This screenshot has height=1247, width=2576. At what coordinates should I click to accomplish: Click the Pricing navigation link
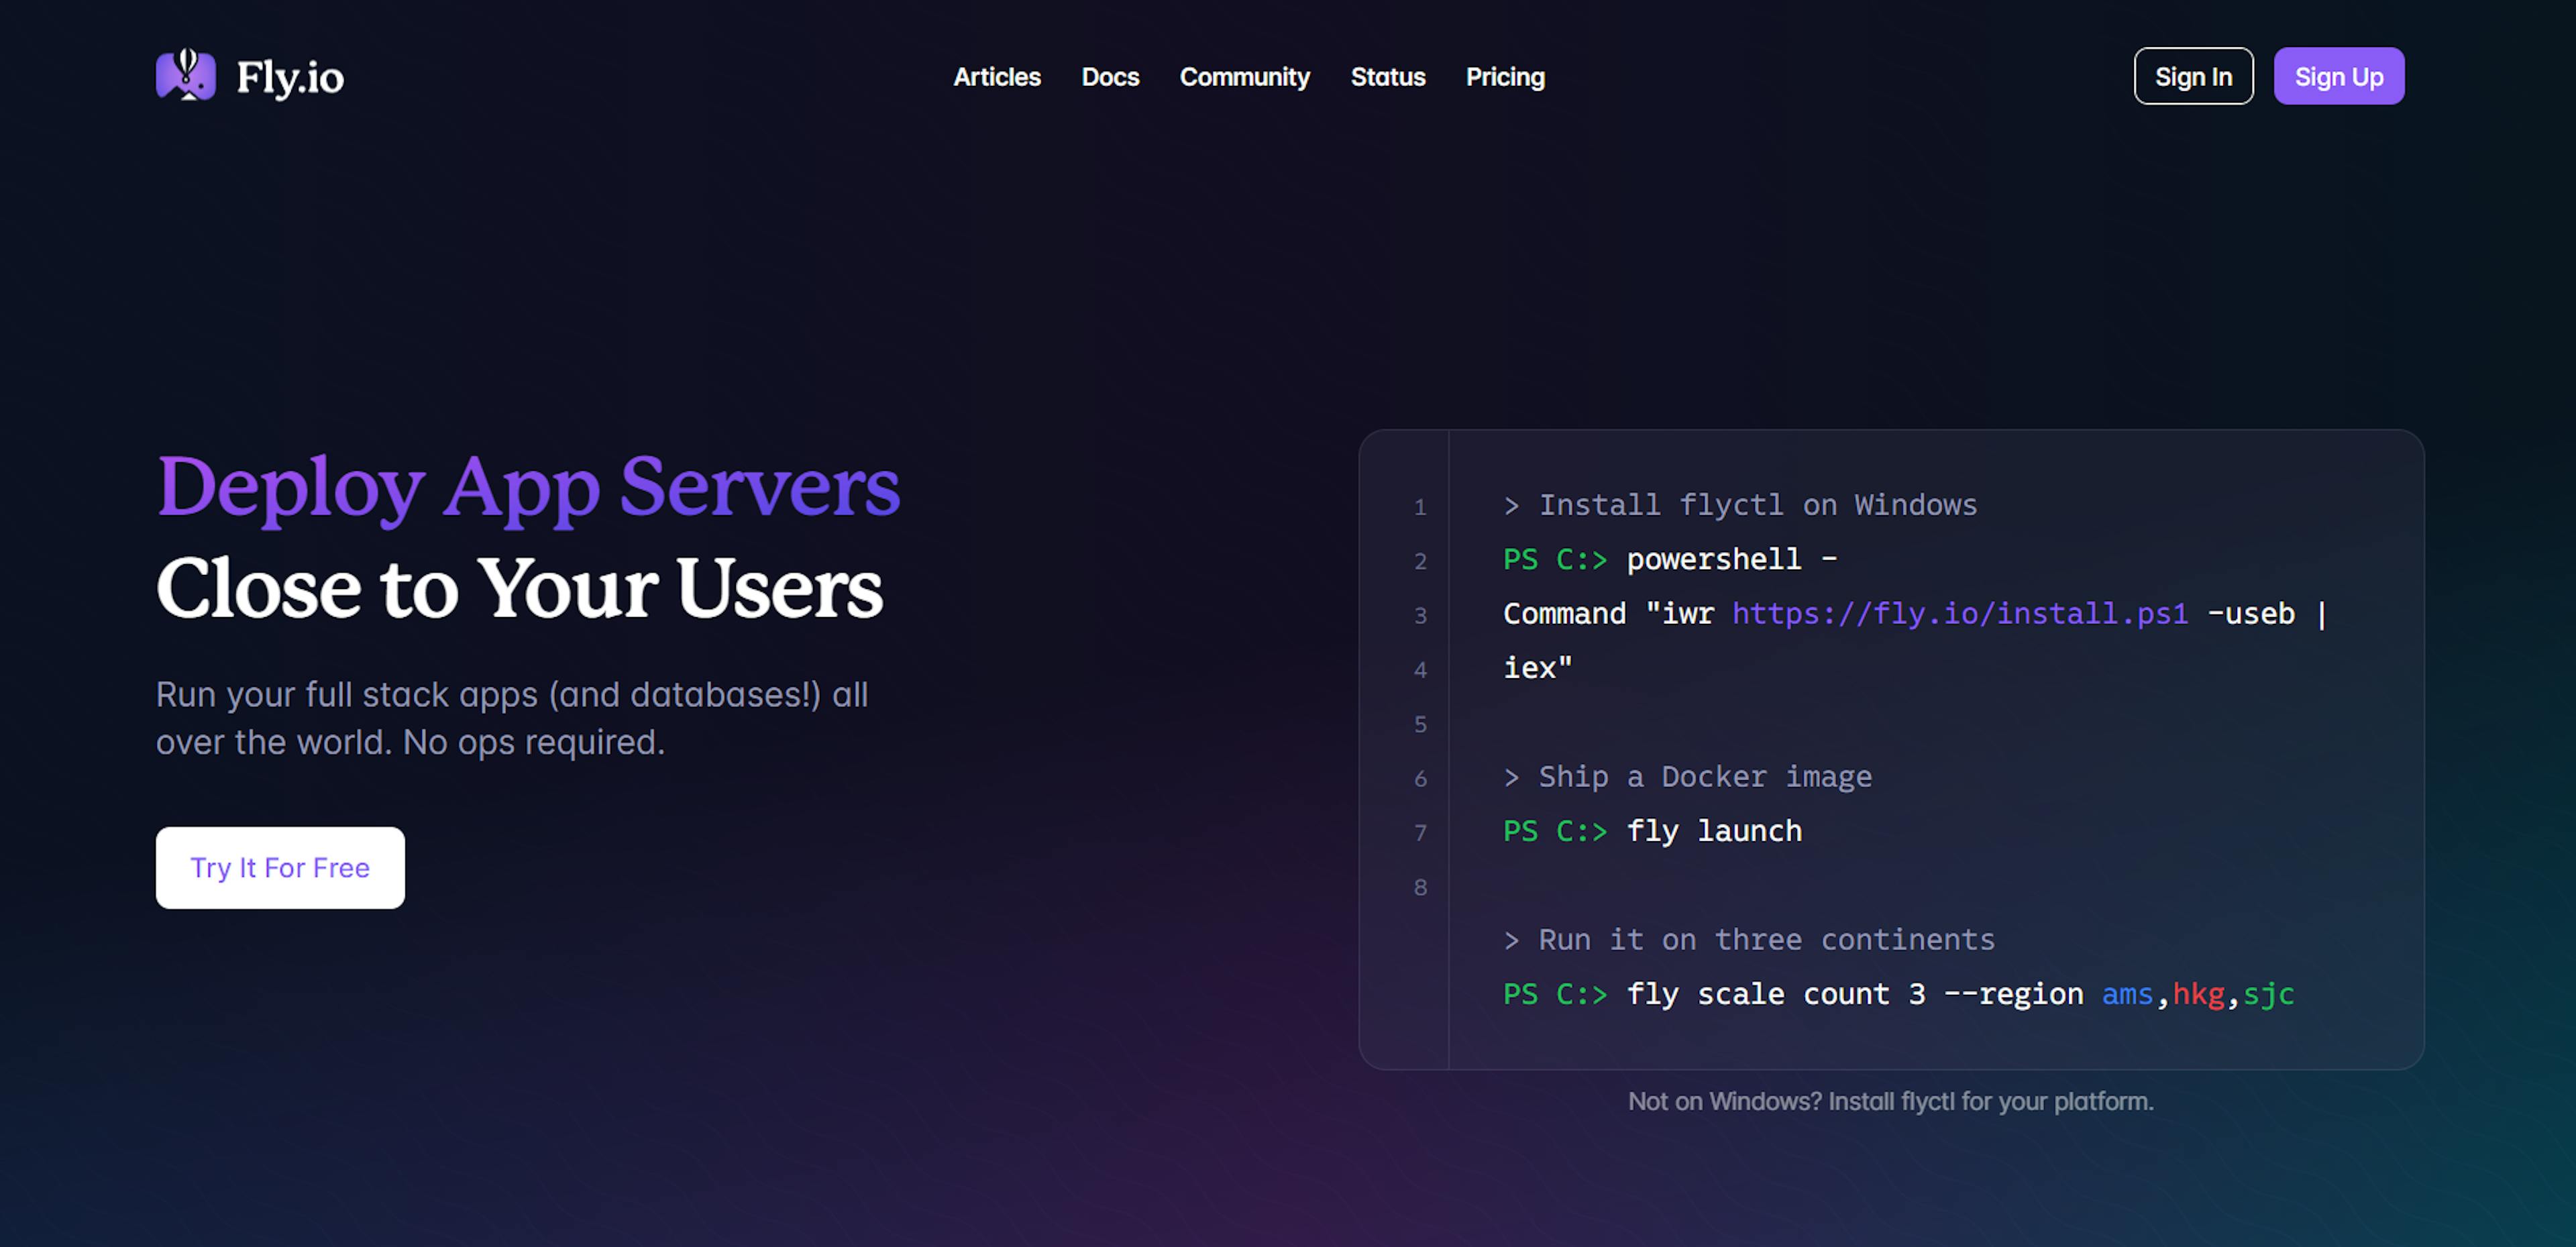tap(1505, 77)
